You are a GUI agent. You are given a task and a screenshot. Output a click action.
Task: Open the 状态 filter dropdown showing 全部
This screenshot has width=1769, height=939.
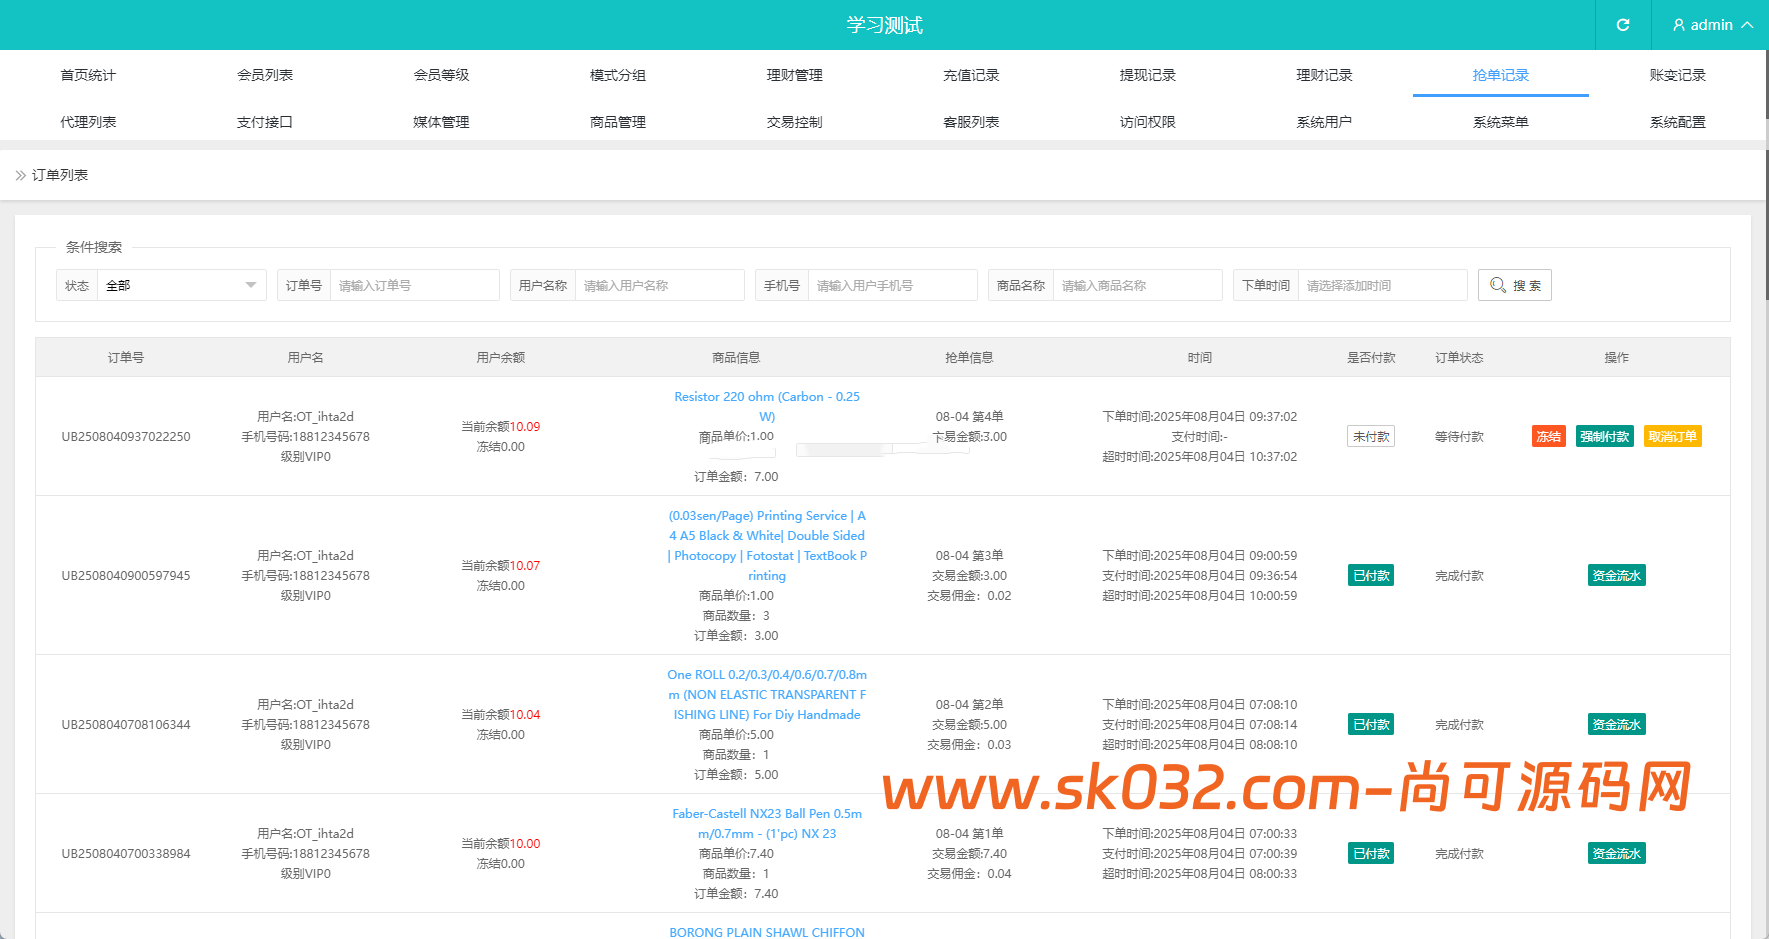click(180, 285)
